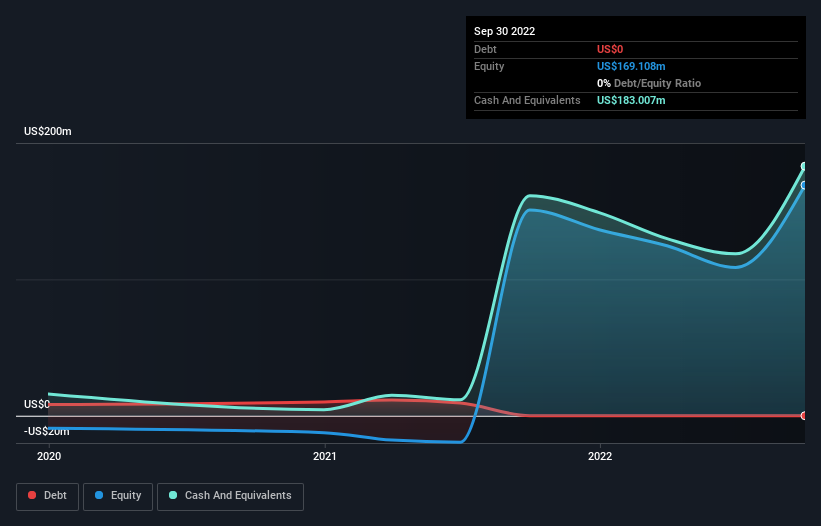Image resolution: width=821 pixels, height=526 pixels.
Task: Click the 2021 x-axis label
Action: click(x=325, y=456)
